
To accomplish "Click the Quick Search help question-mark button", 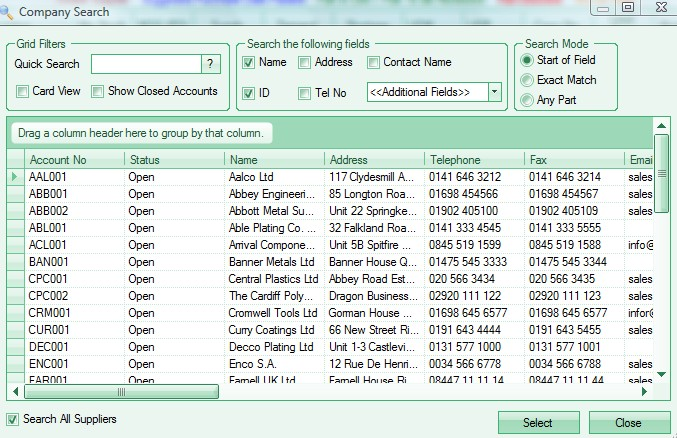I will 210,64.
